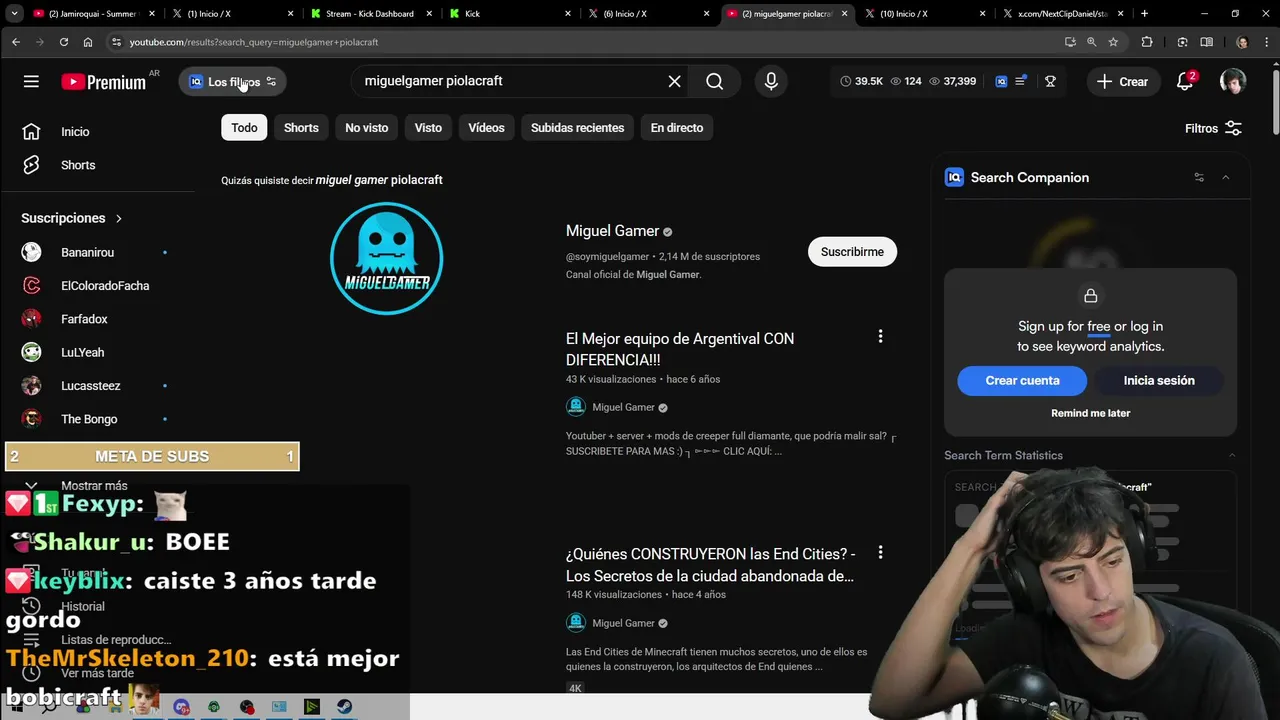Click the MiguelGamer channel avatar
Viewport: 1280px width, 720px height.
pos(387,258)
